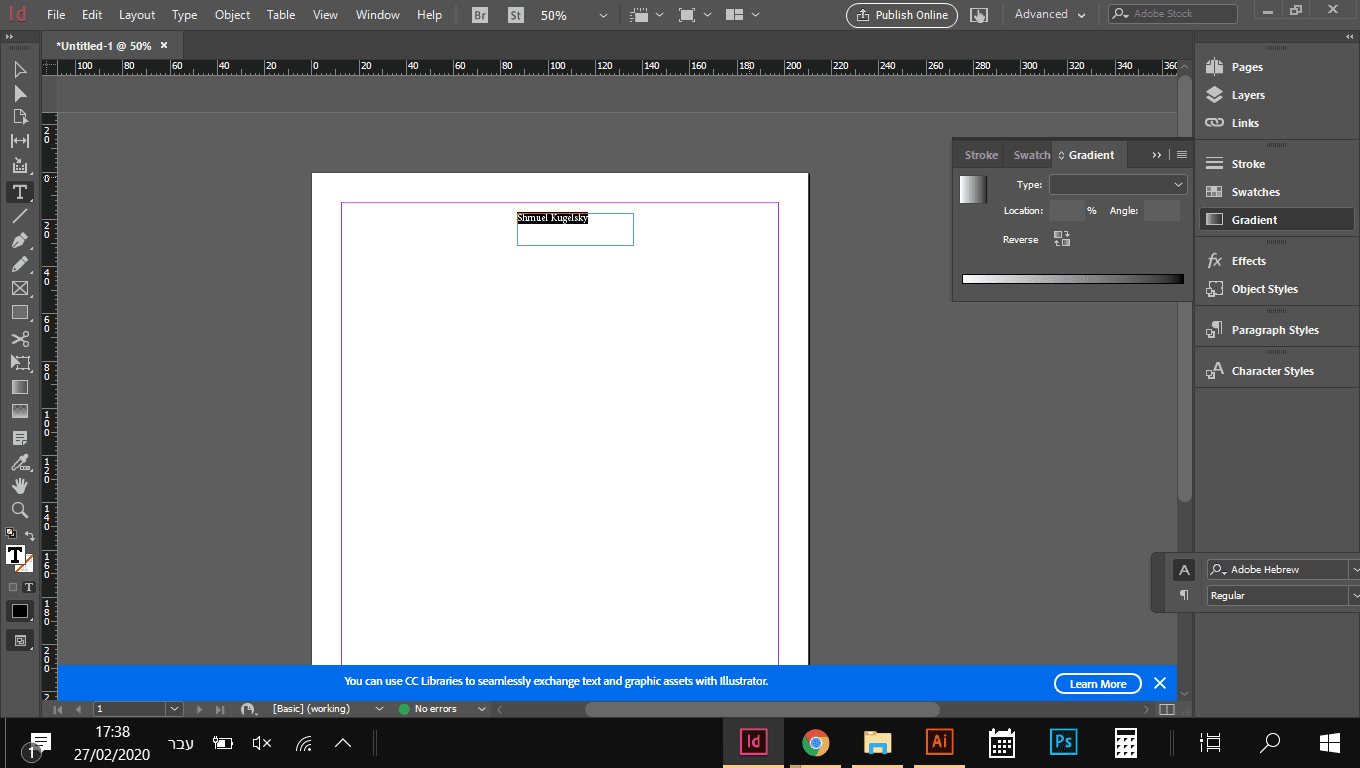Click Learn More in blue banner

[1097, 684]
